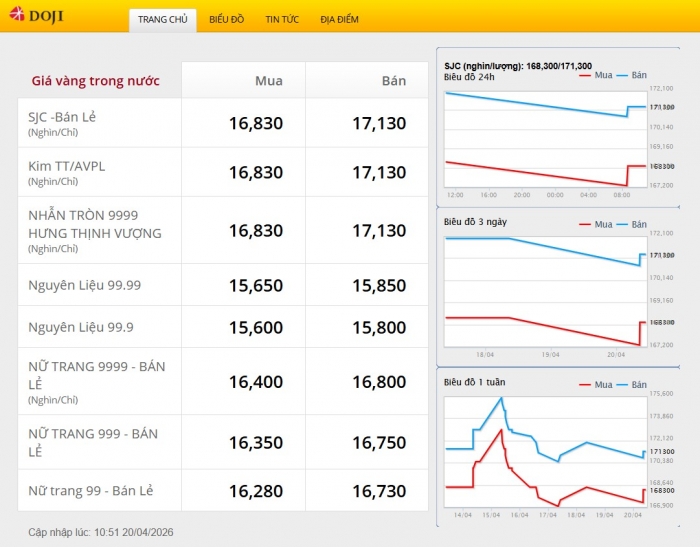Click the 1 tuần chart peak near 15/04
The width and height of the screenshot is (700, 547).
502,398
